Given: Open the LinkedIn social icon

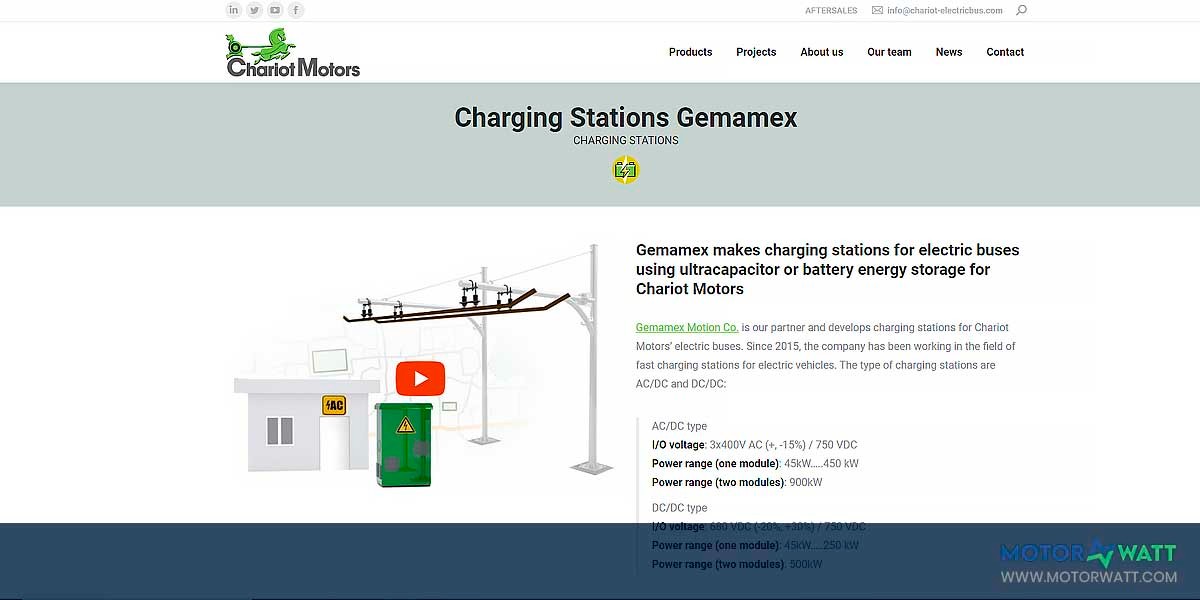Looking at the screenshot, I should [x=233, y=9].
